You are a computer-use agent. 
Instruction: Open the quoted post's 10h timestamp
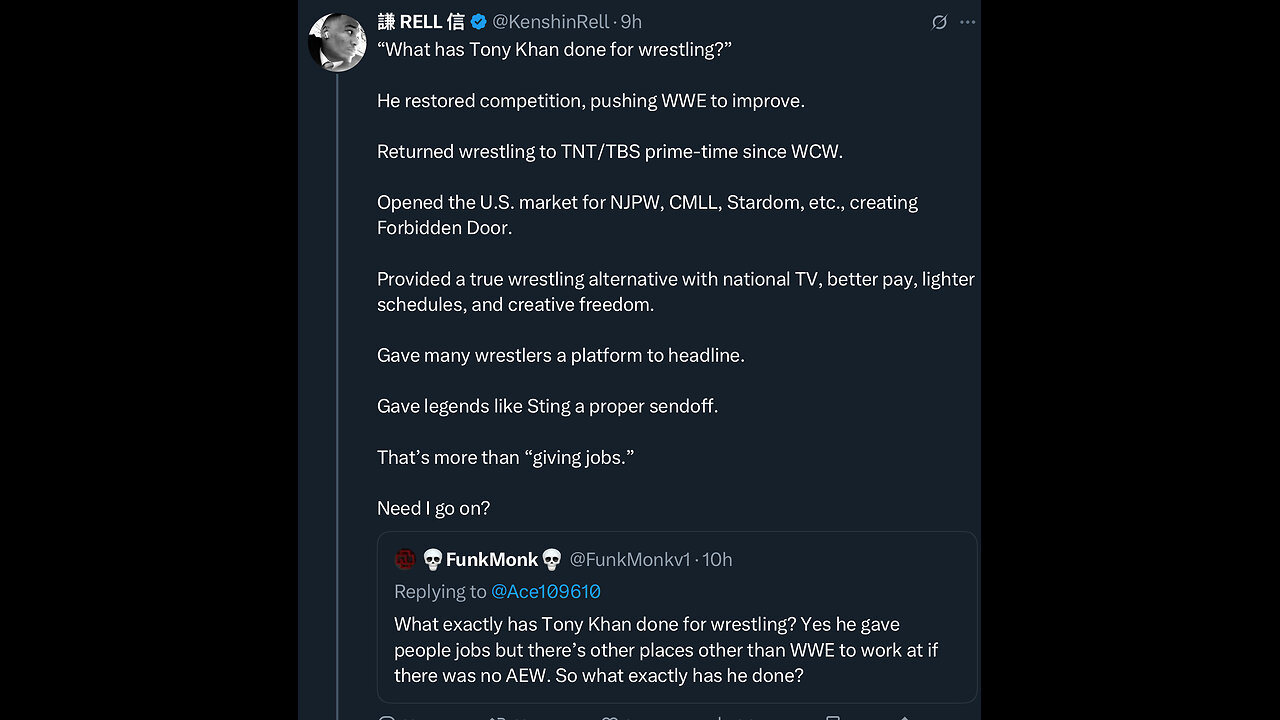[x=717, y=559]
